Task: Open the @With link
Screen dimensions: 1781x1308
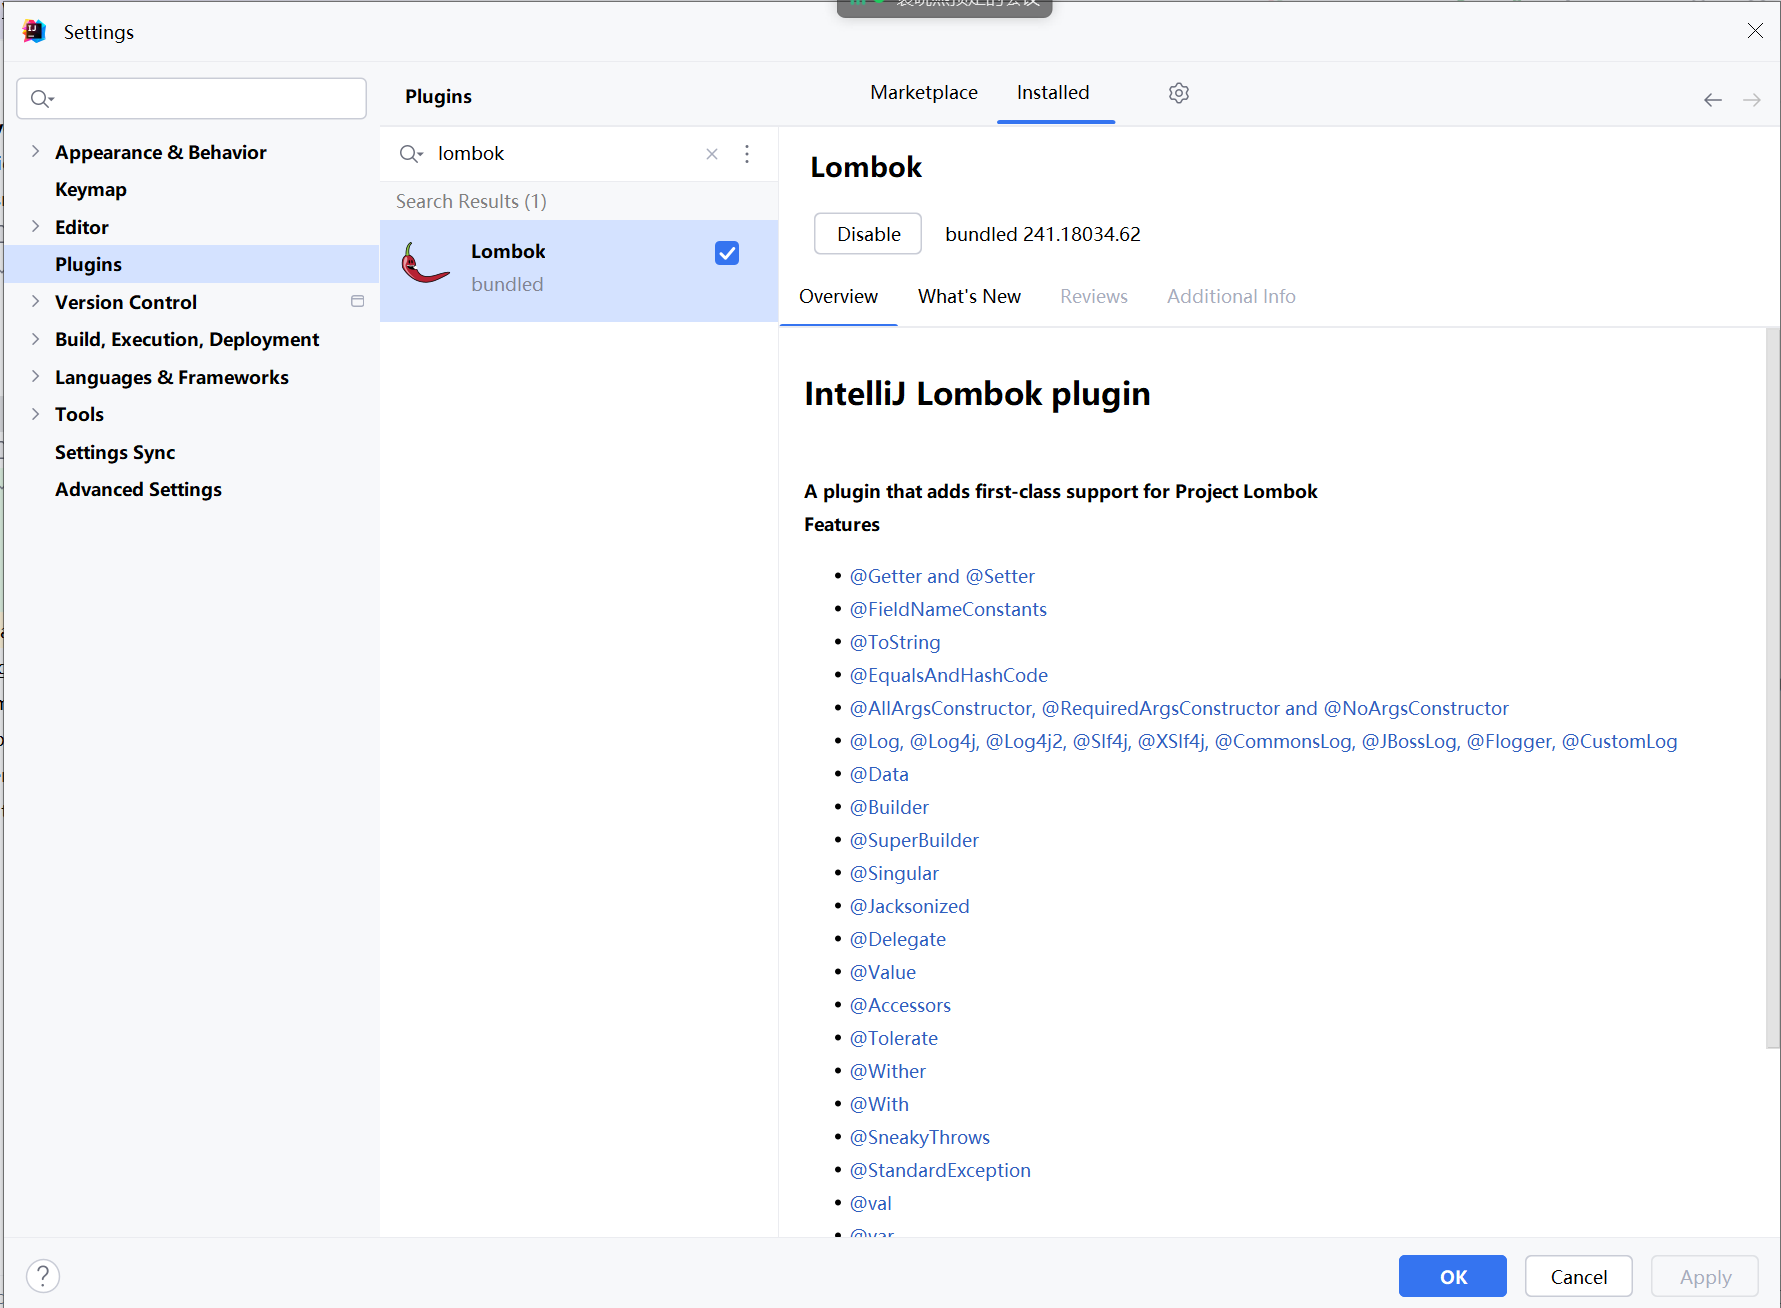Action: coord(879,1104)
